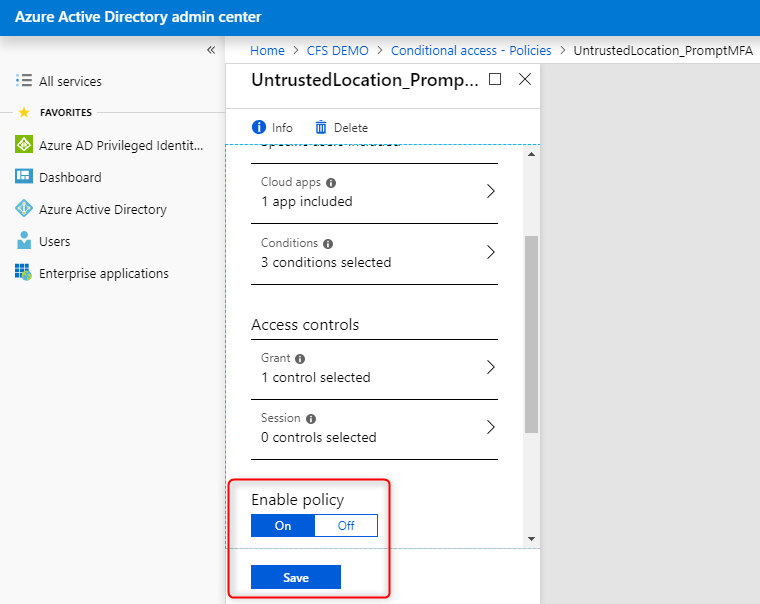The height and width of the screenshot is (604, 760).
Task: Click '3 conditions selected' text
Action: [326, 262]
